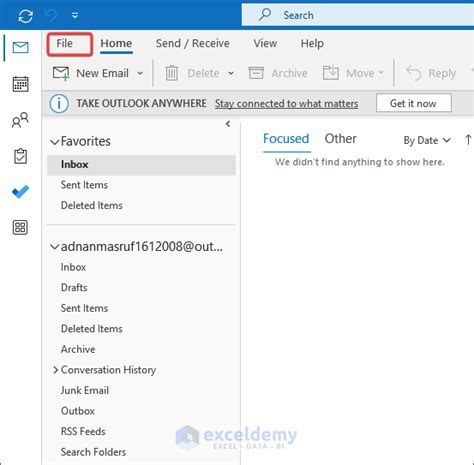The image size is (474, 465).
Task: Click the info icon in notification bar
Action: pyautogui.click(x=59, y=104)
